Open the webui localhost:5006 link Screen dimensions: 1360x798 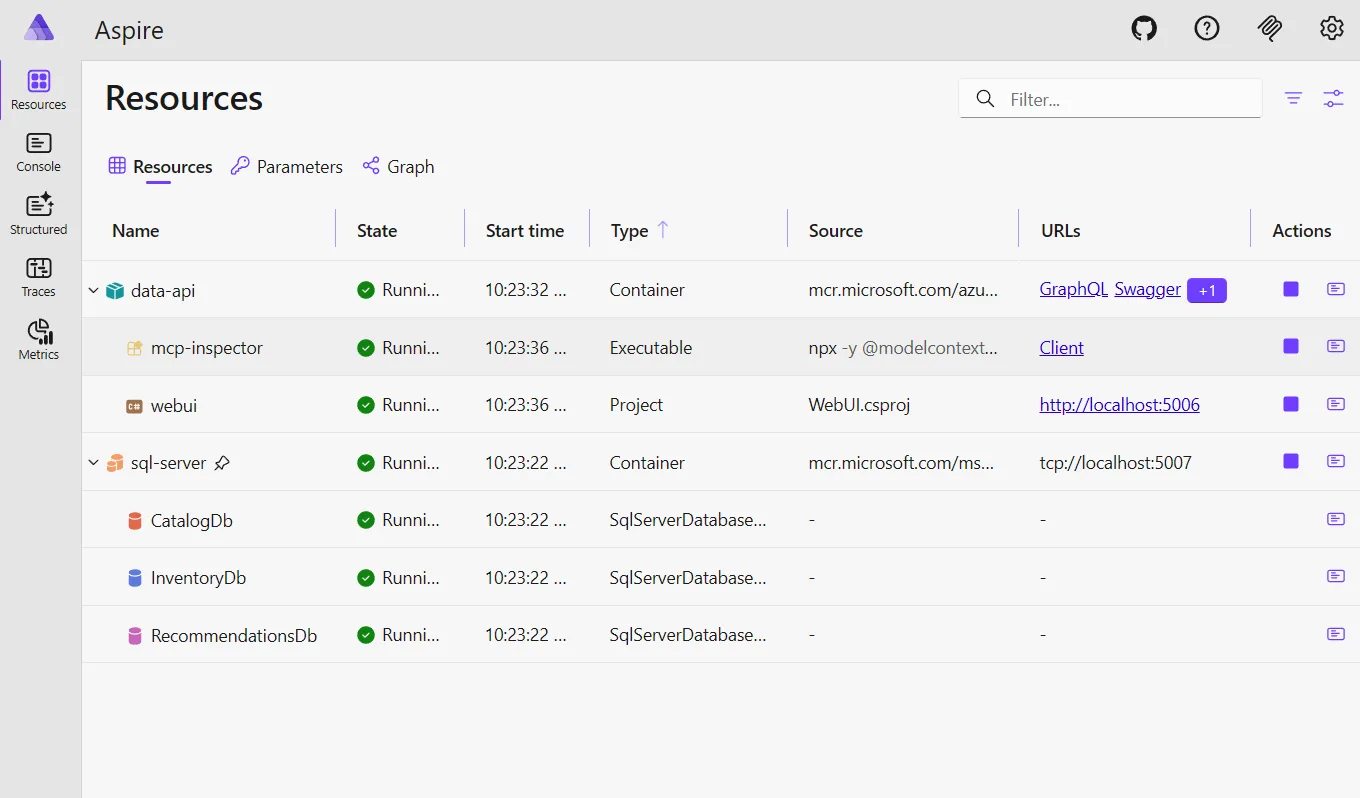pos(1119,405)
